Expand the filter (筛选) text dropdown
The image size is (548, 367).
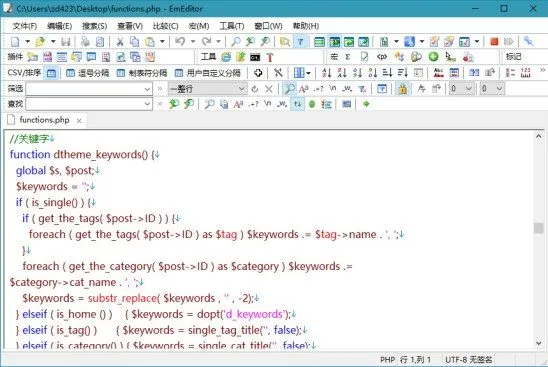(147, 89)
